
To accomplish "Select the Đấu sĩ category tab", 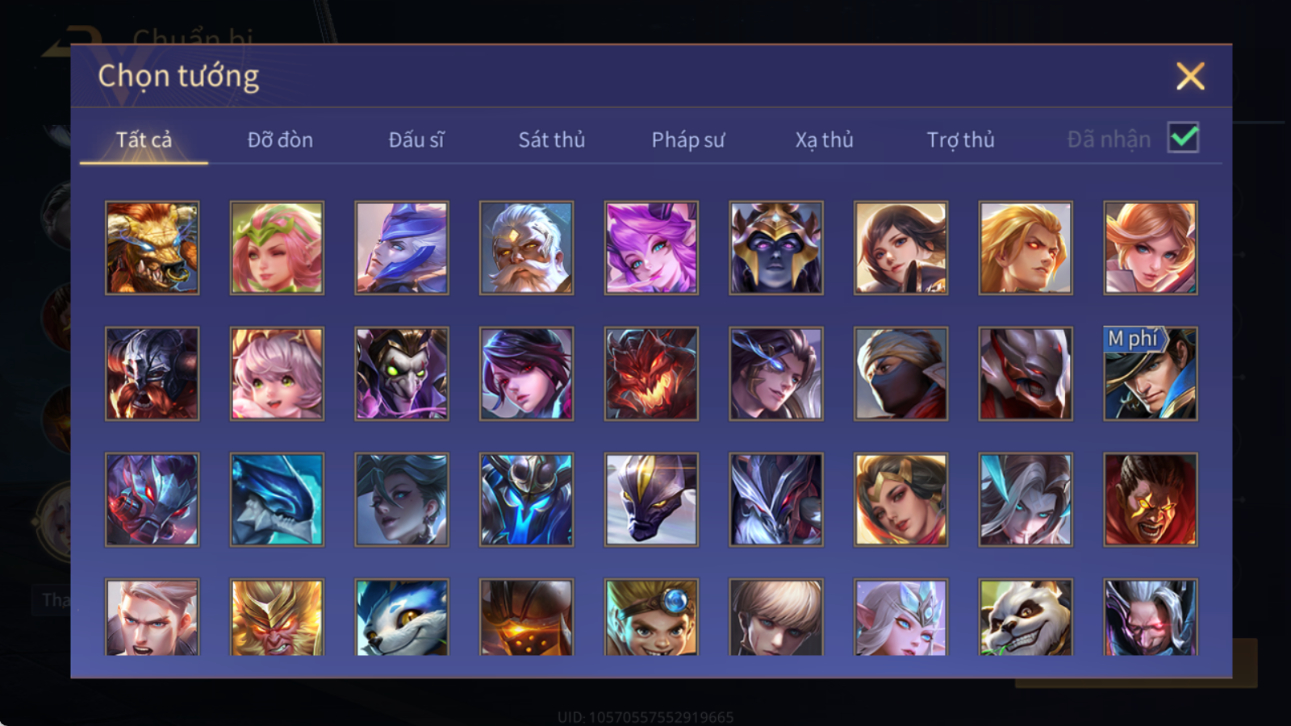I will coord(416,140).
